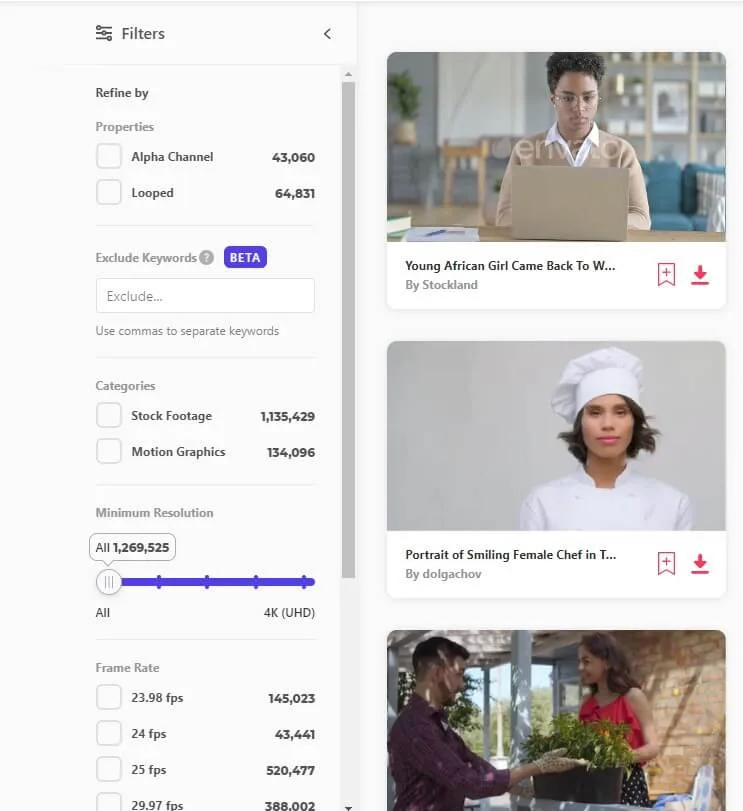This screenshot has height=811, width=743.
Task: Click the Looped count 64,831
Action: coord(295,193)
